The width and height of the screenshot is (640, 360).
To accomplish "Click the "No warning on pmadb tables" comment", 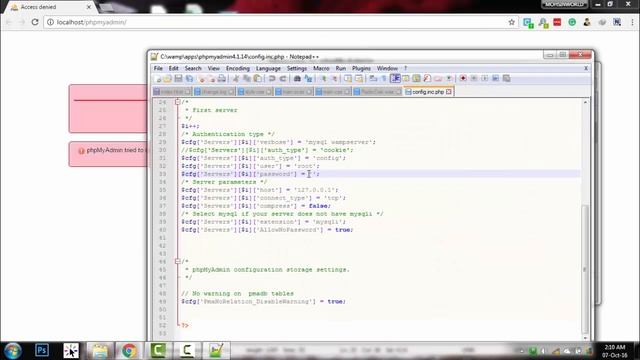I will (237, 293).
